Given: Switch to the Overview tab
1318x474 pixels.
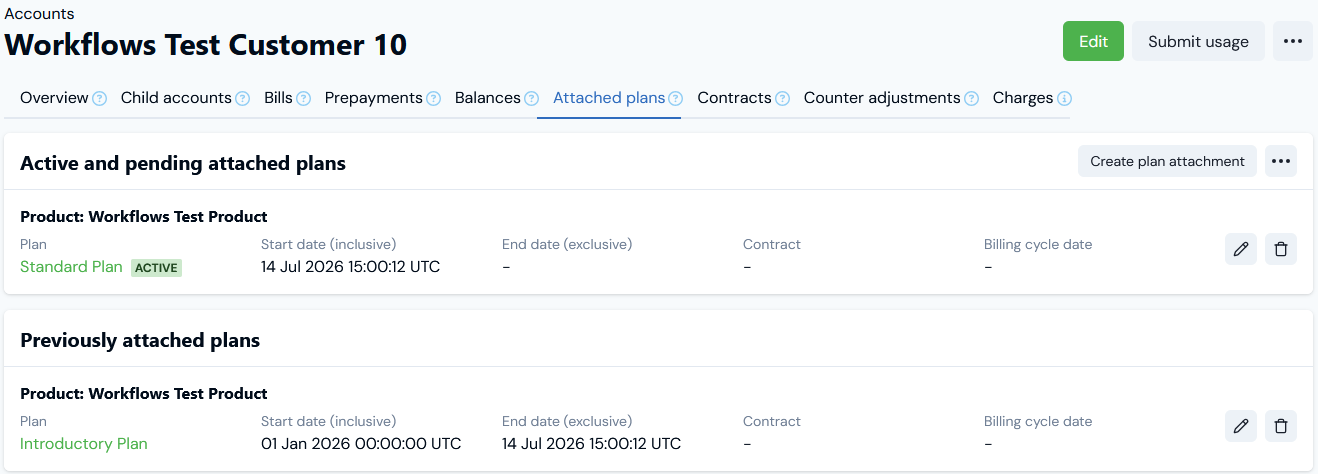Looking at the screenshot, I should pos(54,98).
